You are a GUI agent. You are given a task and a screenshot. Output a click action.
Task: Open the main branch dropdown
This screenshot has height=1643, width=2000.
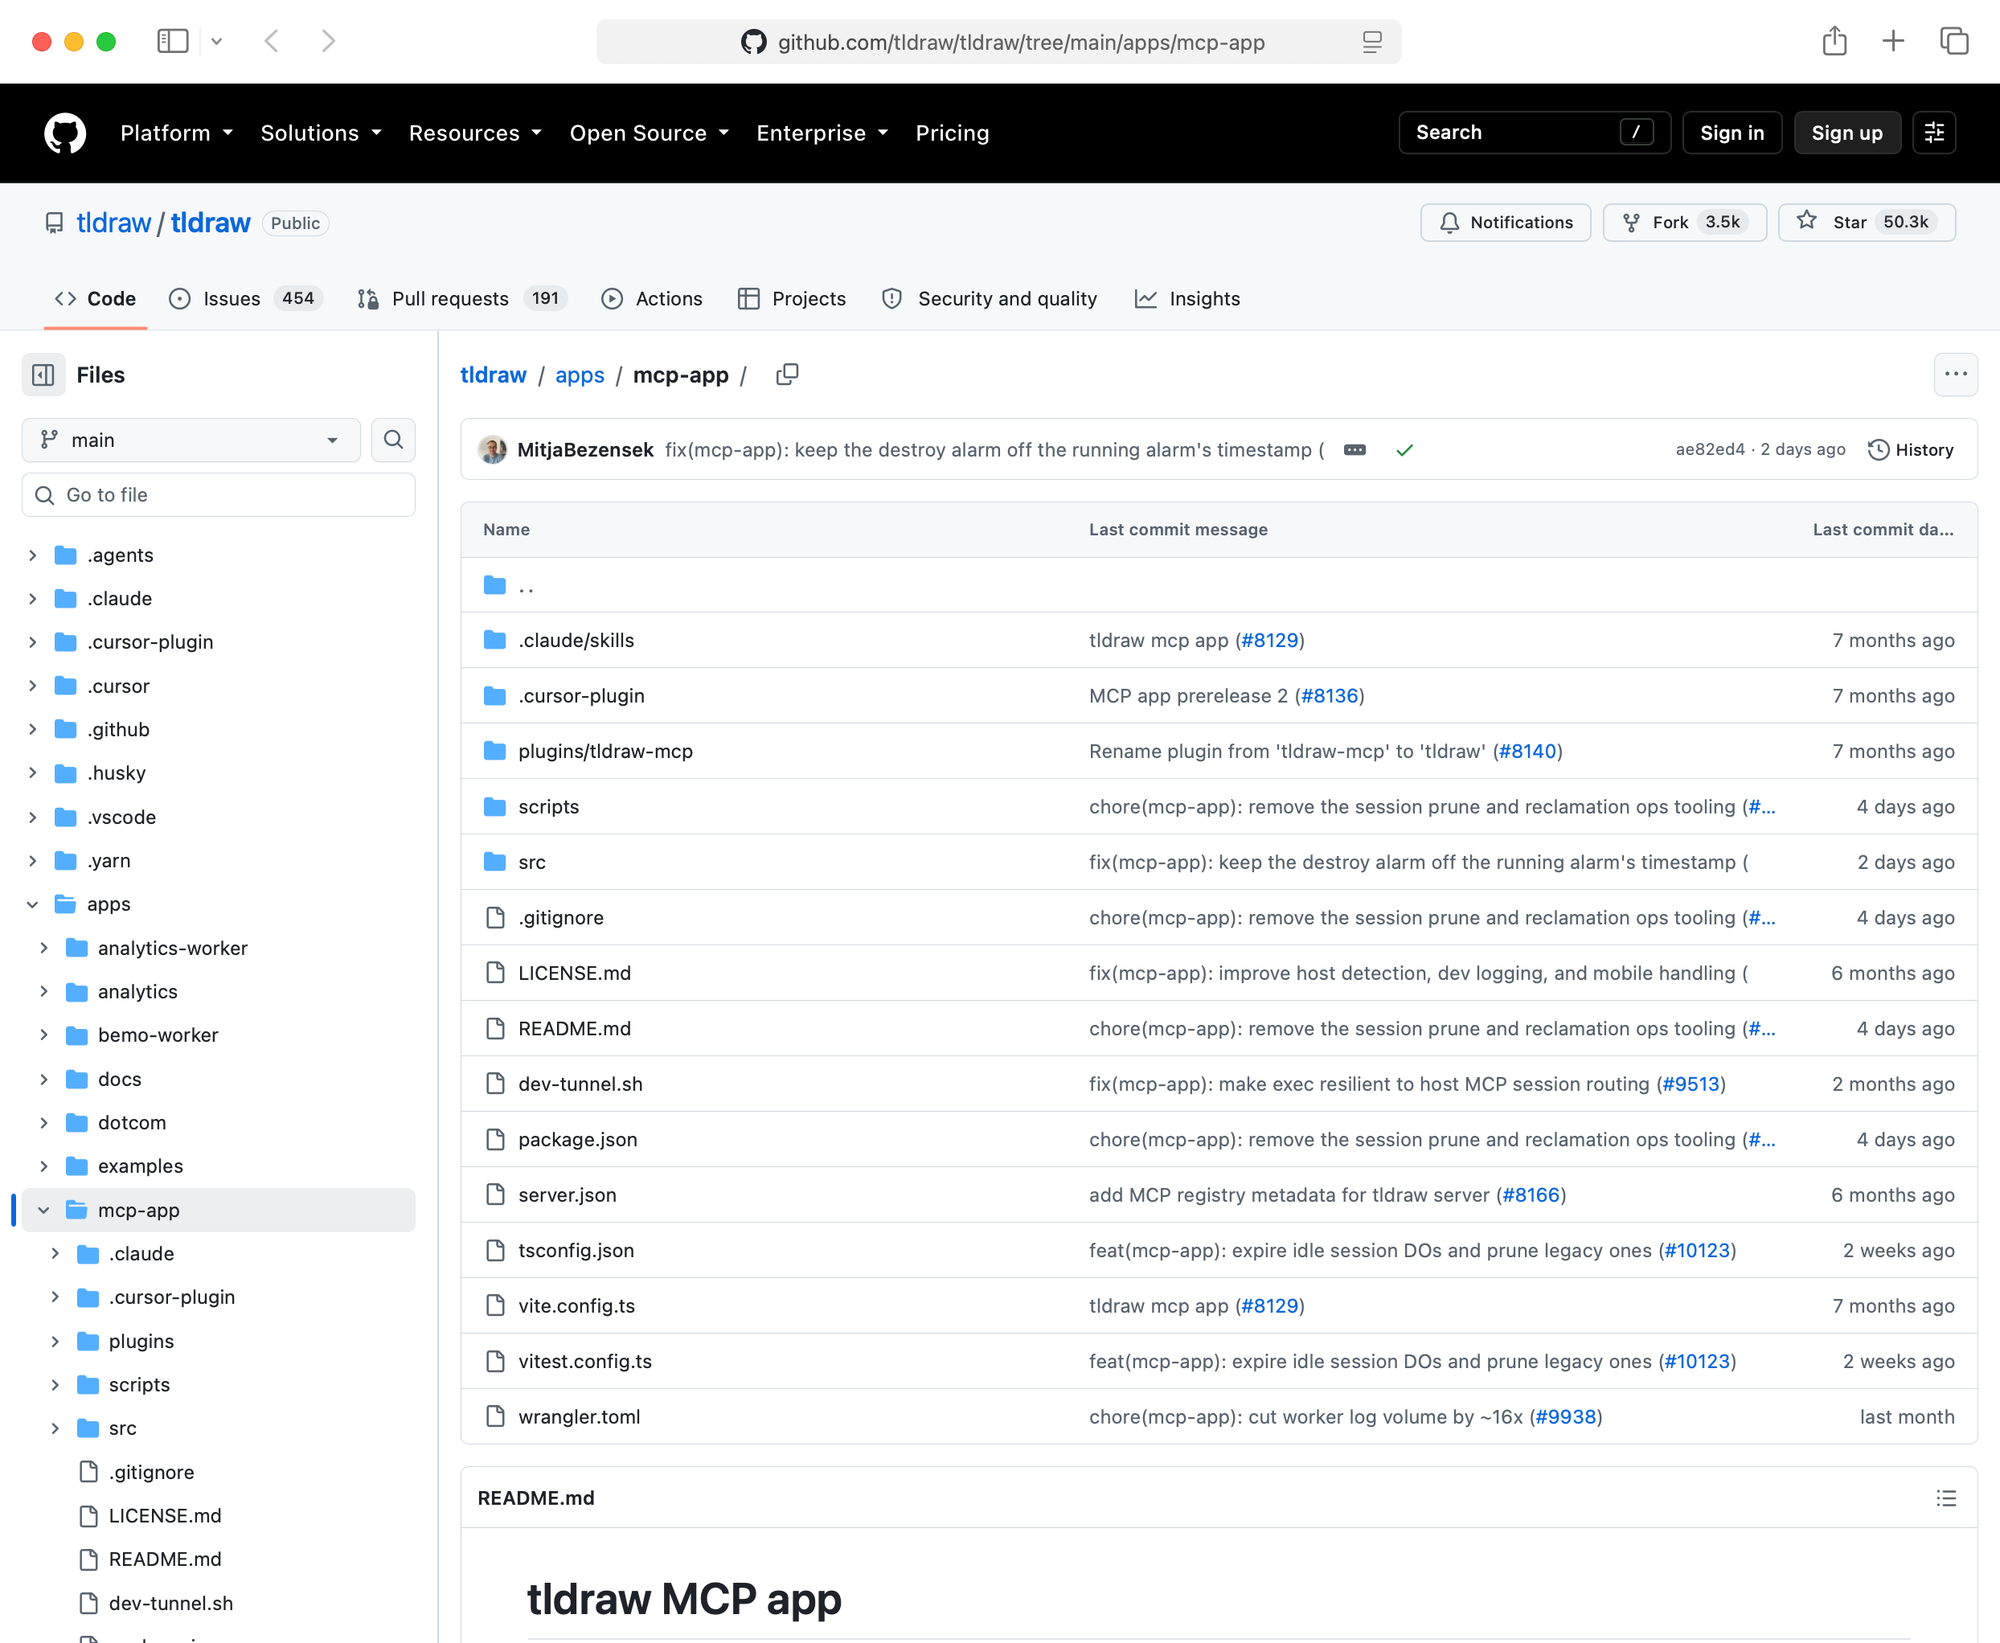tap(191, 440)
